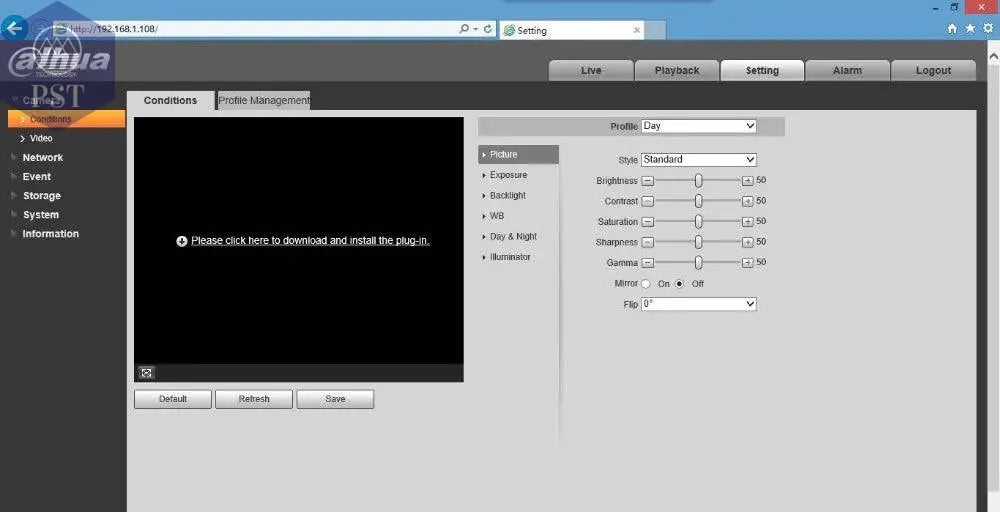Expand the Network section in sidebar

(x=43, y=158)
